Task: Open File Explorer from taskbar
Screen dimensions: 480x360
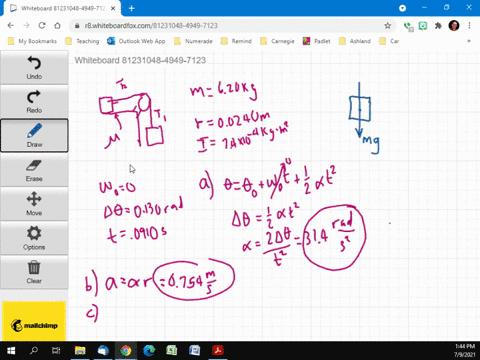Action: pos(80,351)
